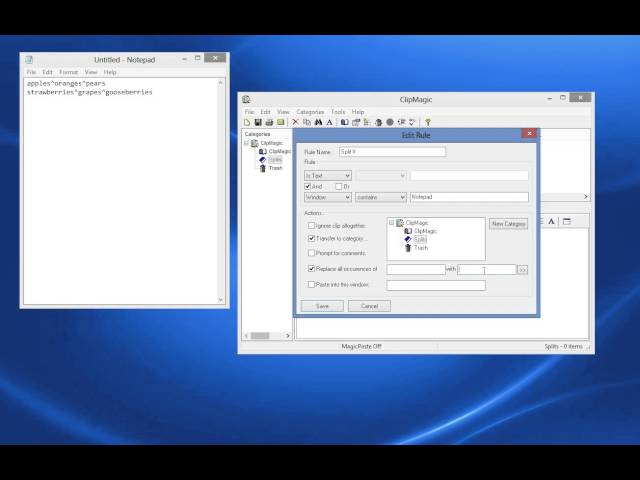Viewport: 640px width, 480px height.
Task: Click the >> button next to the with field
Action: click(x=522, y=270)
